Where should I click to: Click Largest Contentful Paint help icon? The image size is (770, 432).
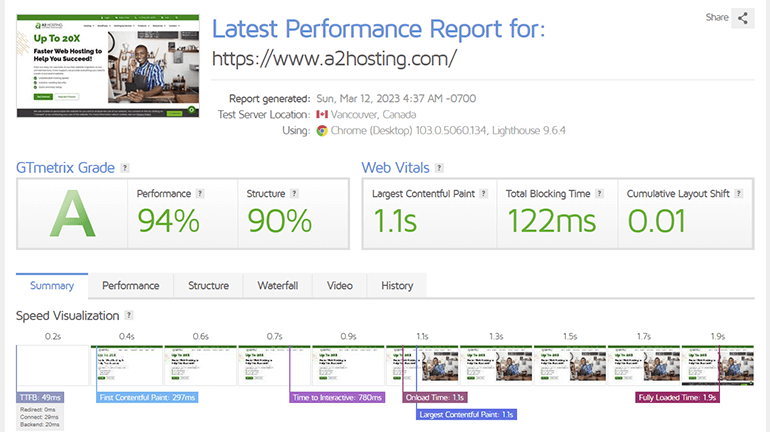(x=484, y=193)
